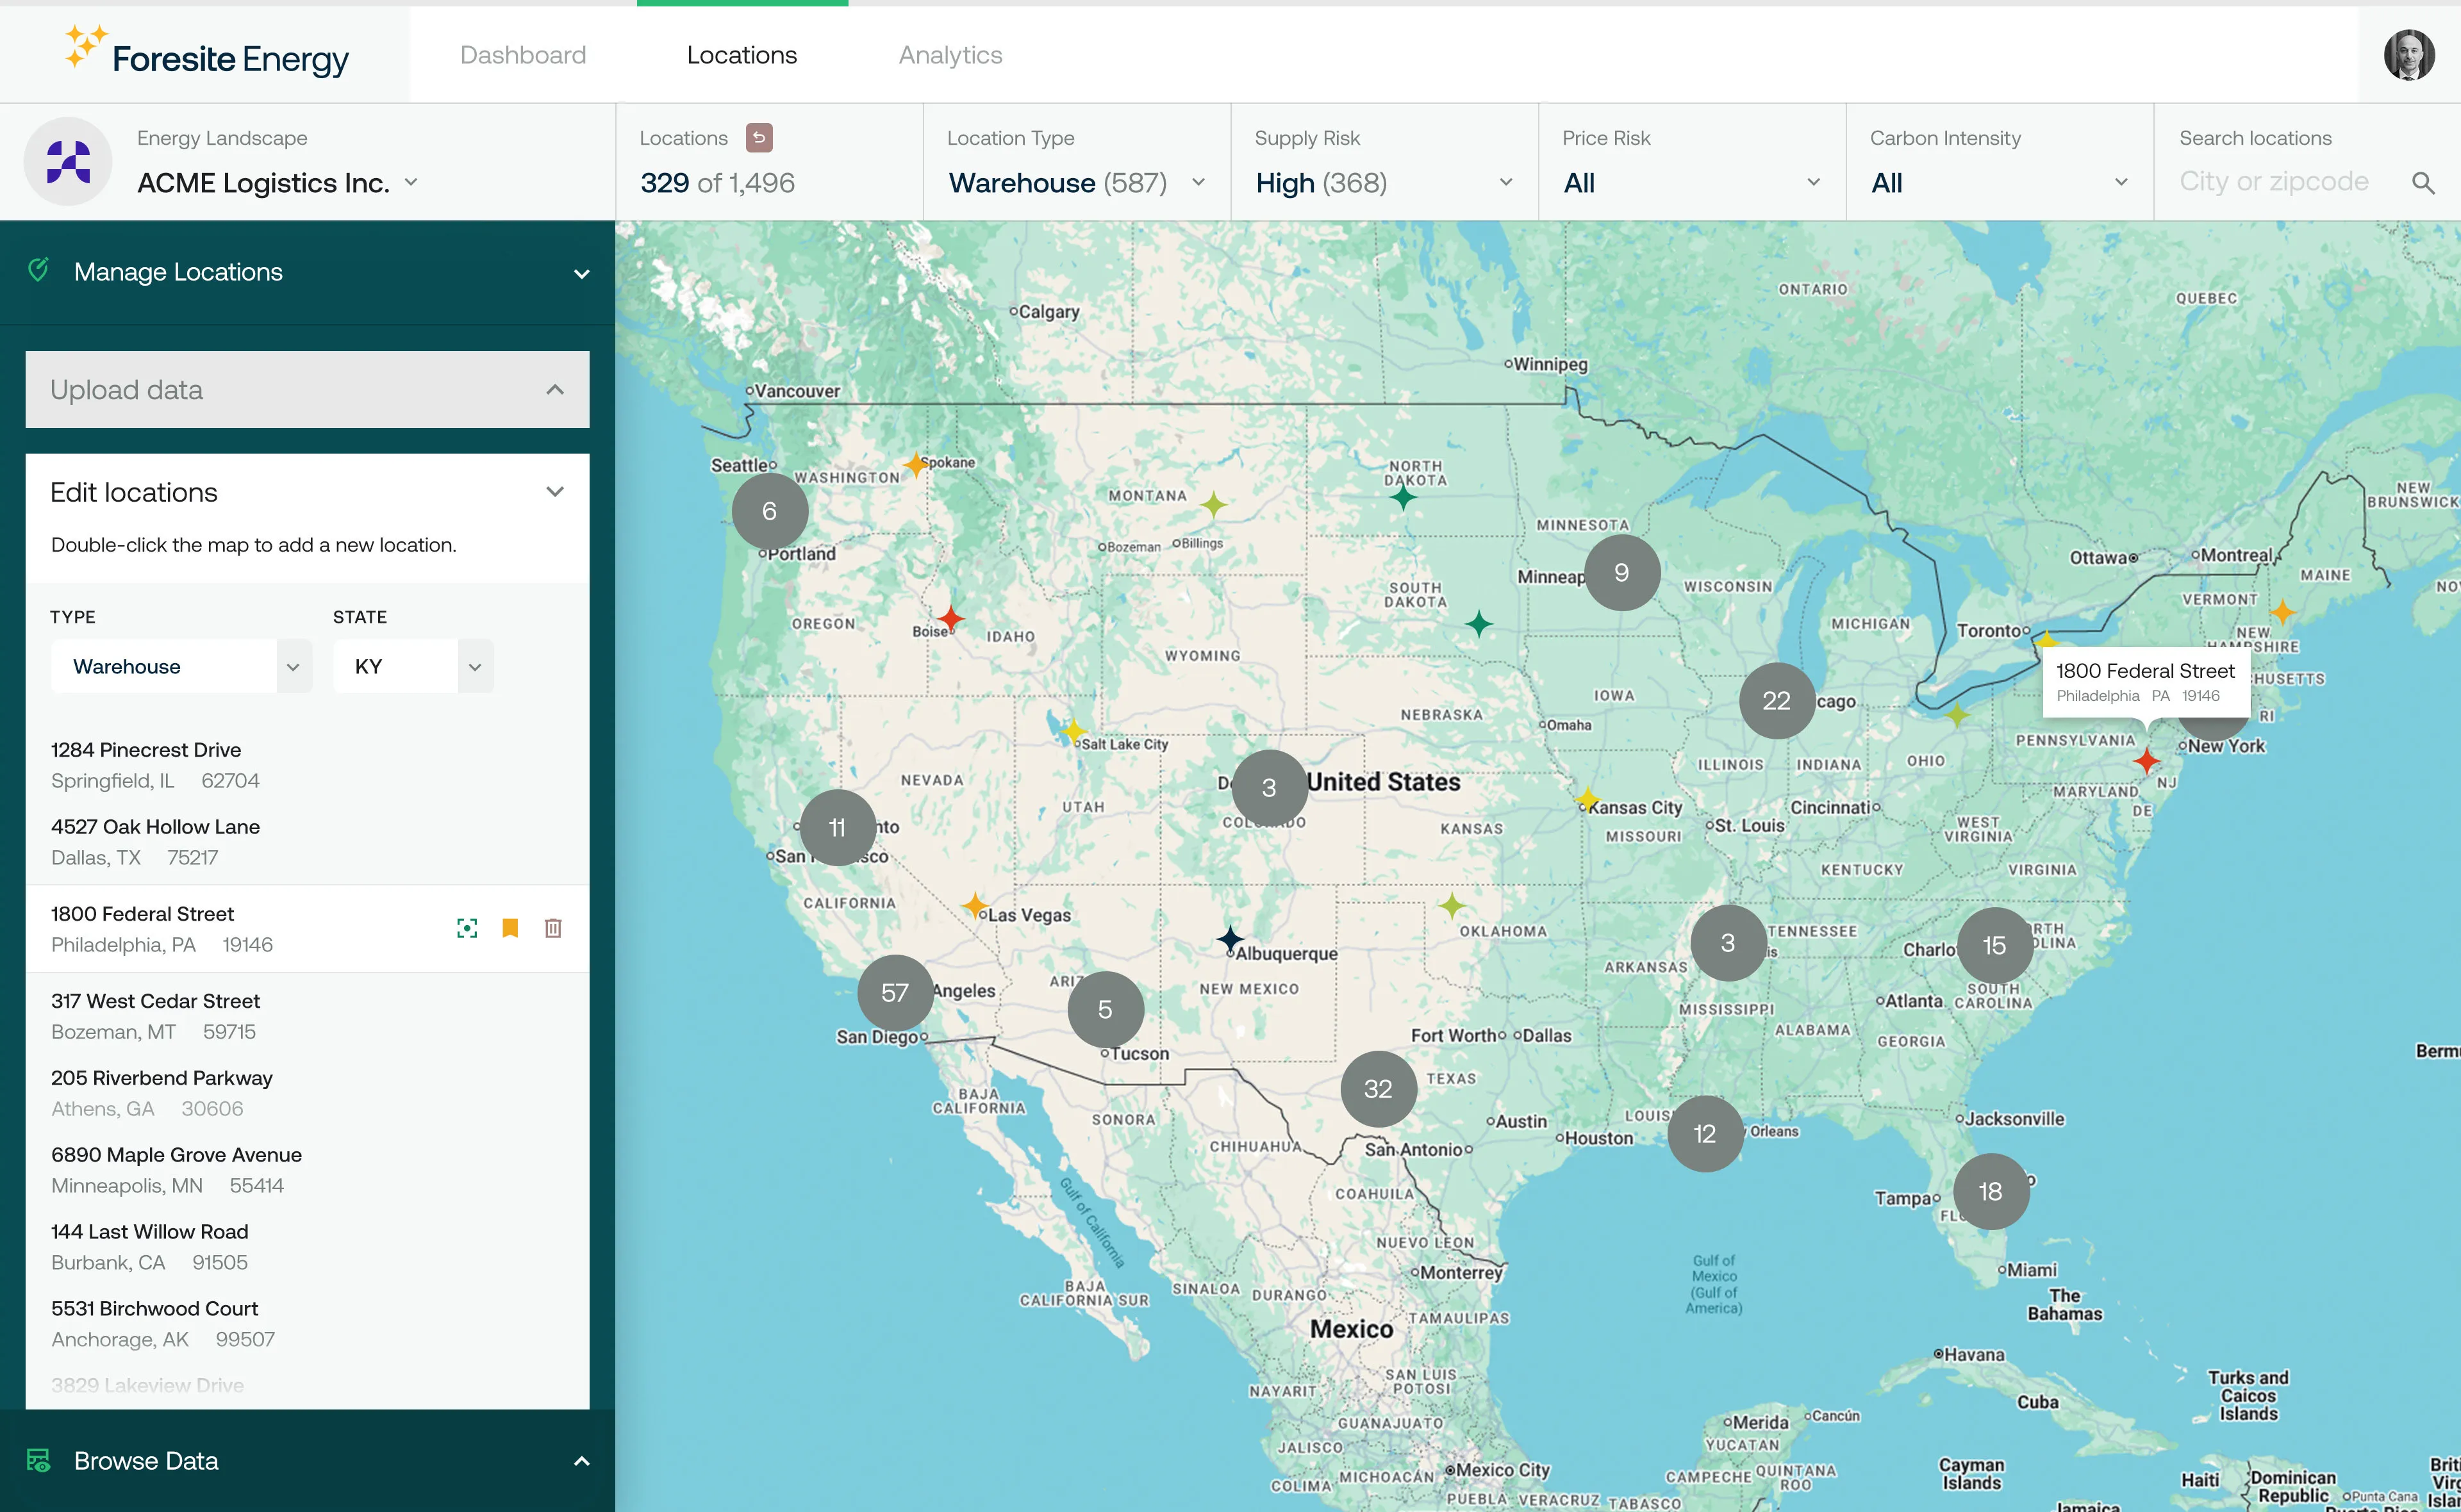Click the dark navy star marker at Albuquerque
Viewport: 2461px width, 1512px height.
click(x=1230, y=939)
